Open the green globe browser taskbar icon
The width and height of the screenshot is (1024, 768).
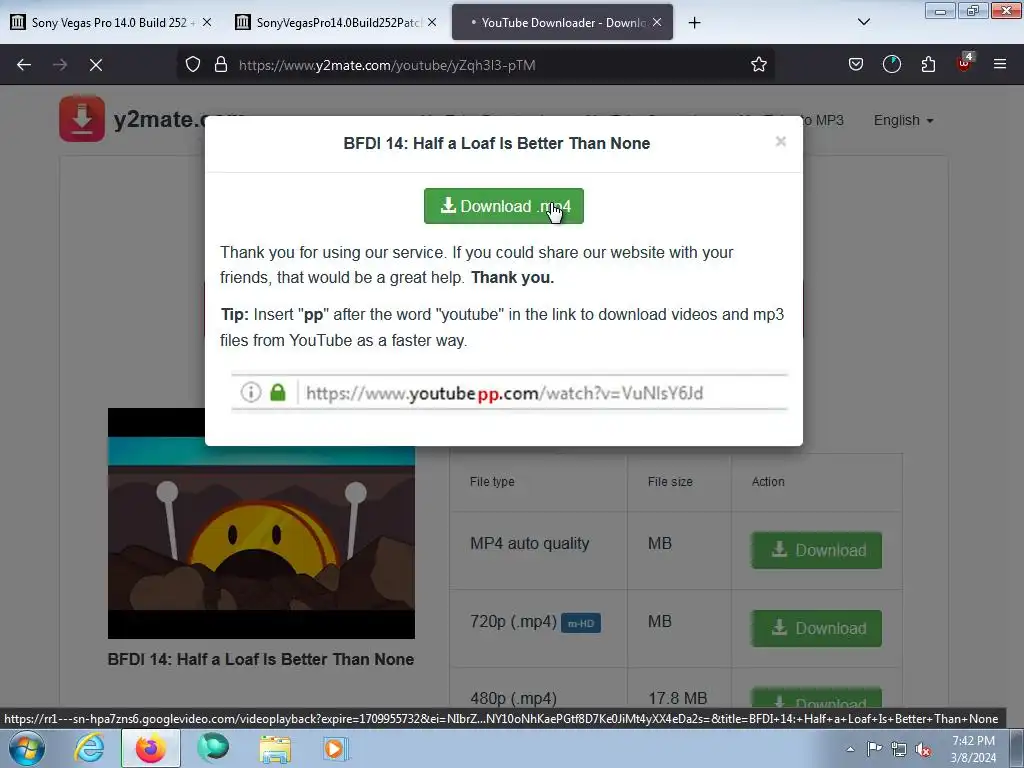213,748
